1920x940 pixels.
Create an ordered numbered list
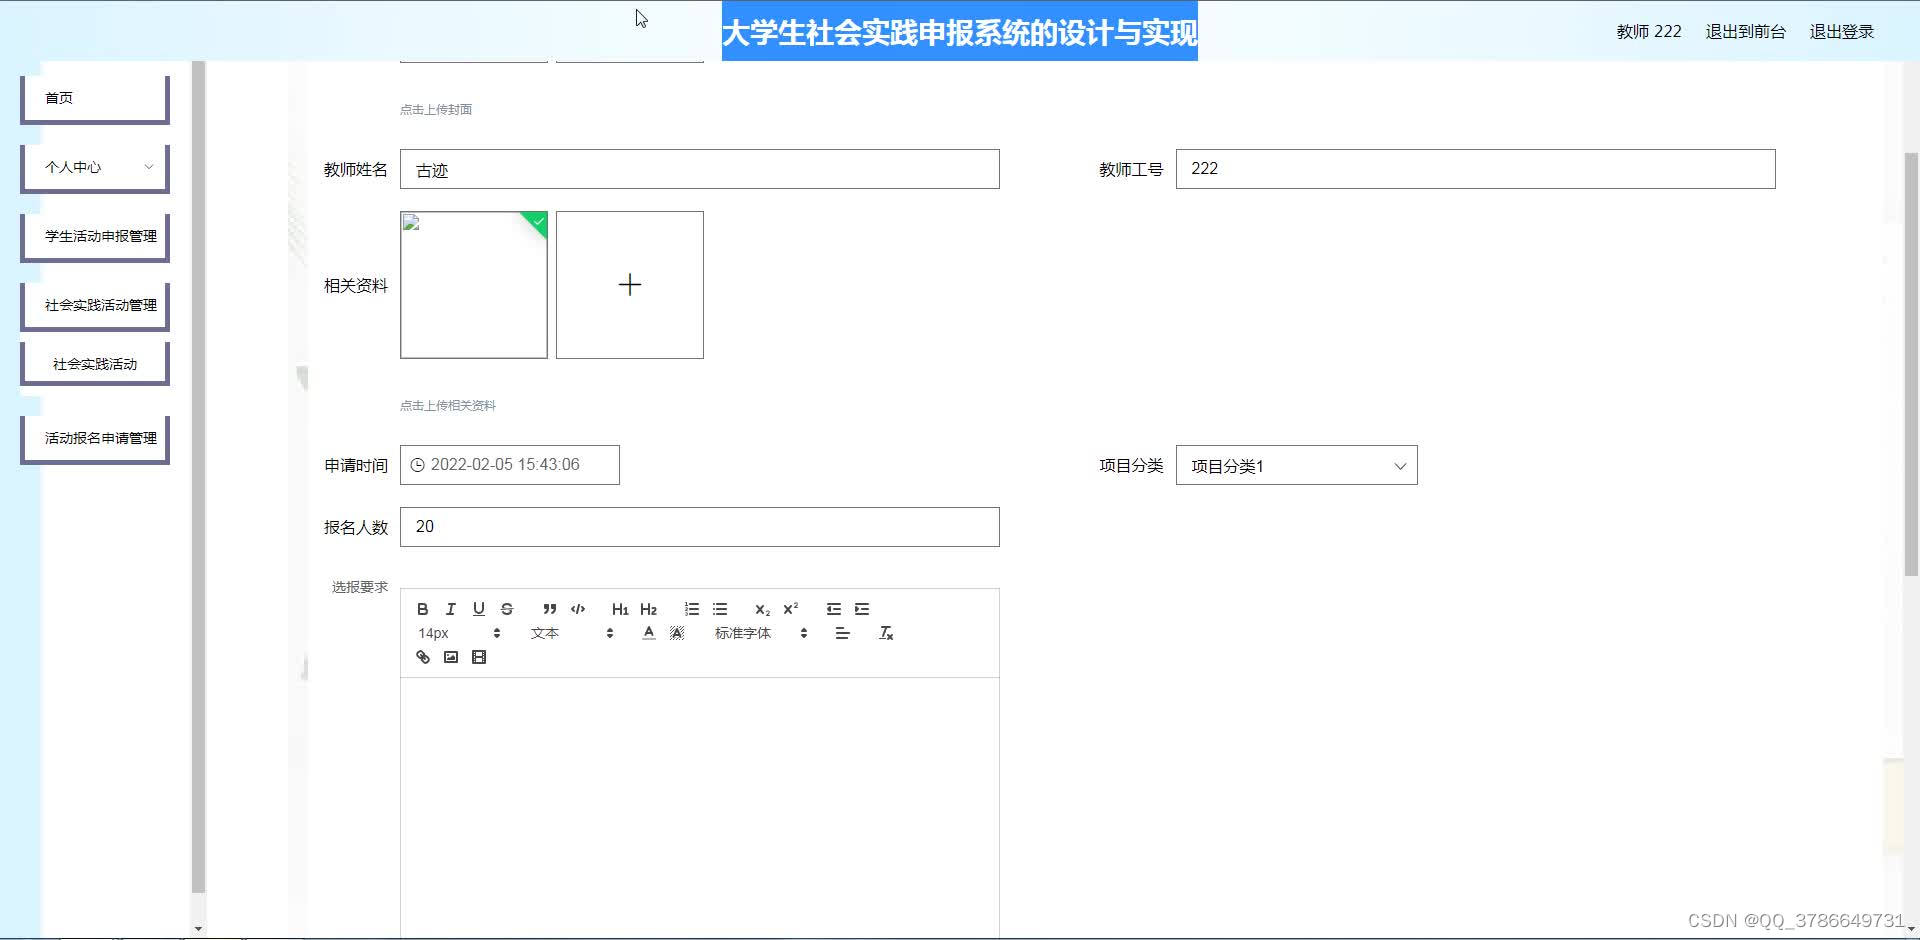point(692,609)
